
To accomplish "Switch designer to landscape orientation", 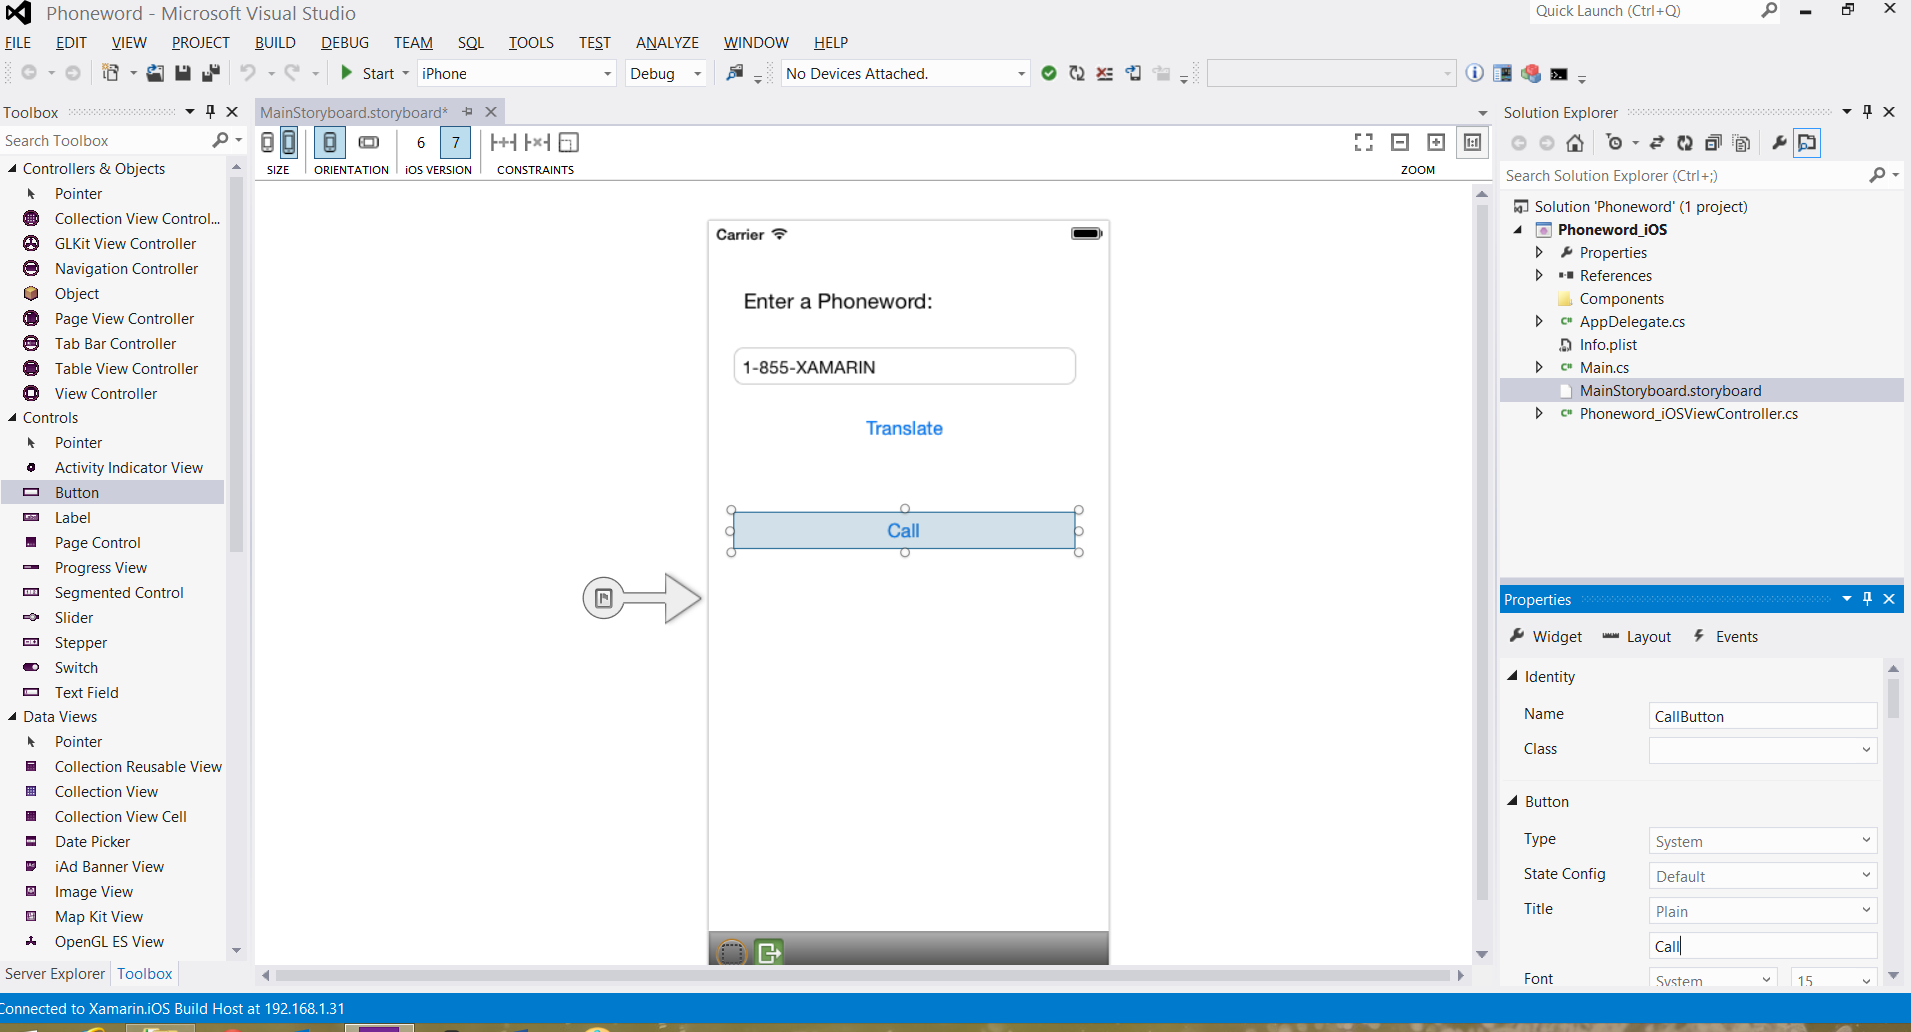I will point(369,143).
